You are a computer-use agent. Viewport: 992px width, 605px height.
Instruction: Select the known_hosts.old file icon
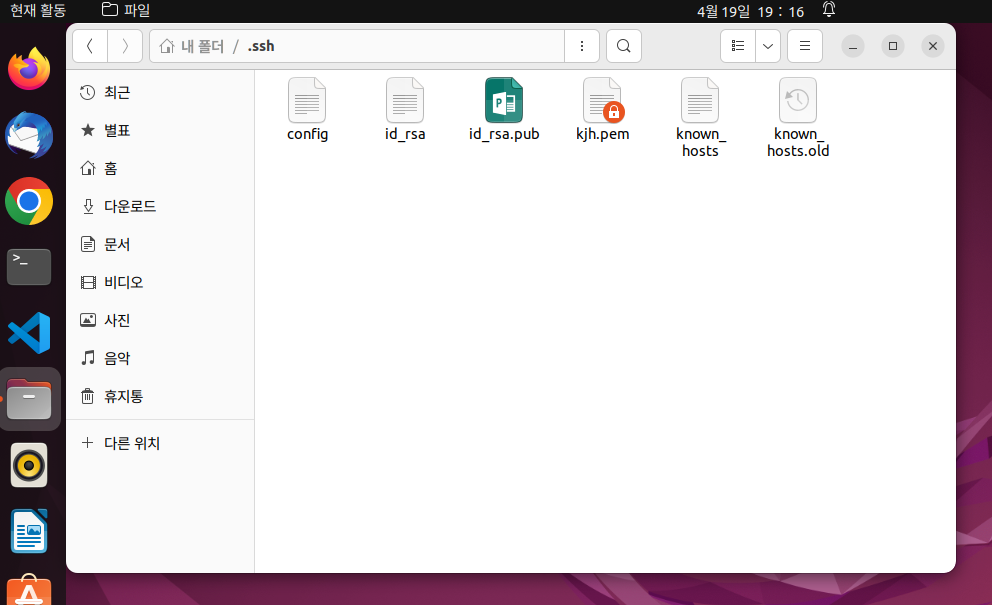[x=798, y=100]
